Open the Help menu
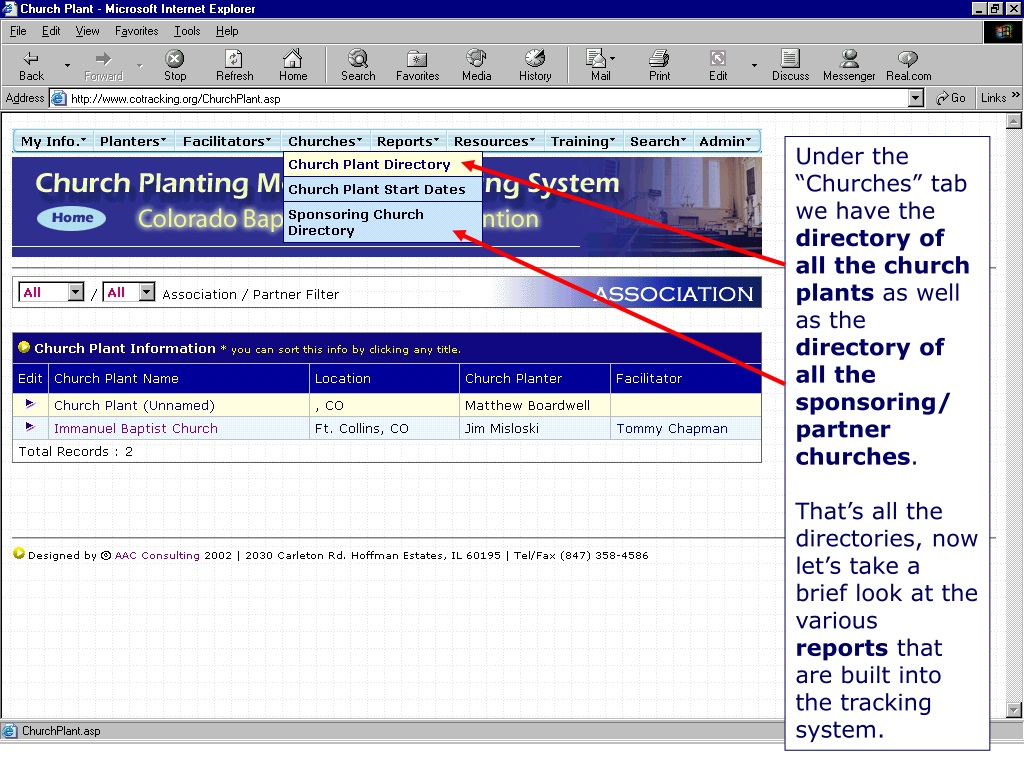Screen dimensions: 1024x768 tap(227, 31)
